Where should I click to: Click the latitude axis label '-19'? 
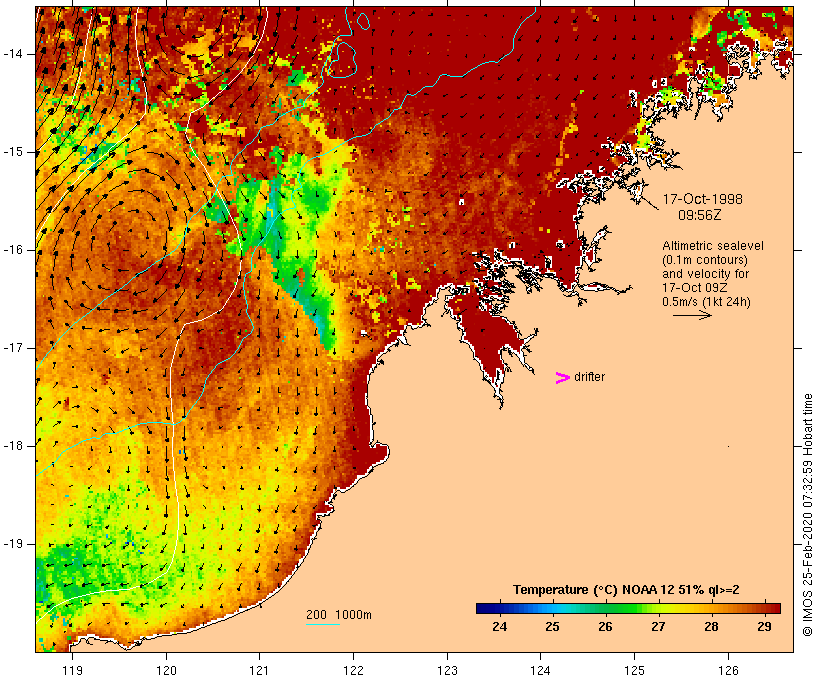(x=13, y=544)
